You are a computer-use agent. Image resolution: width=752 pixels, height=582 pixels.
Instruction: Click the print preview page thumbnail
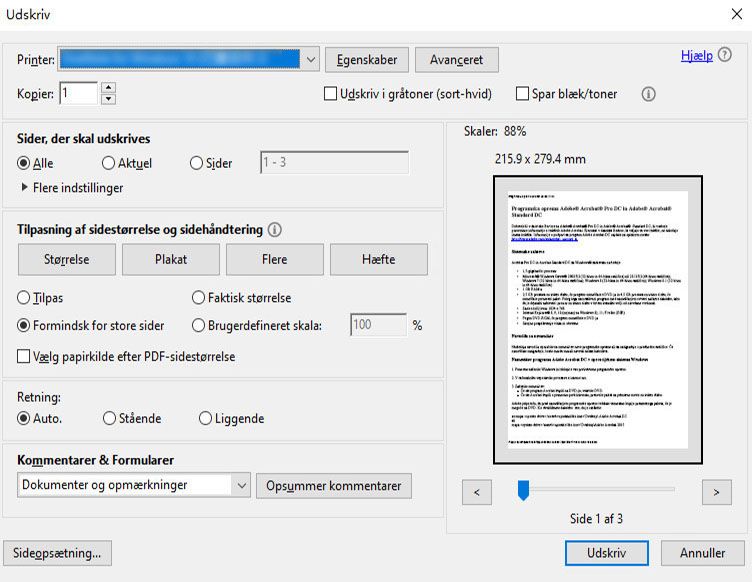(598, 320)
